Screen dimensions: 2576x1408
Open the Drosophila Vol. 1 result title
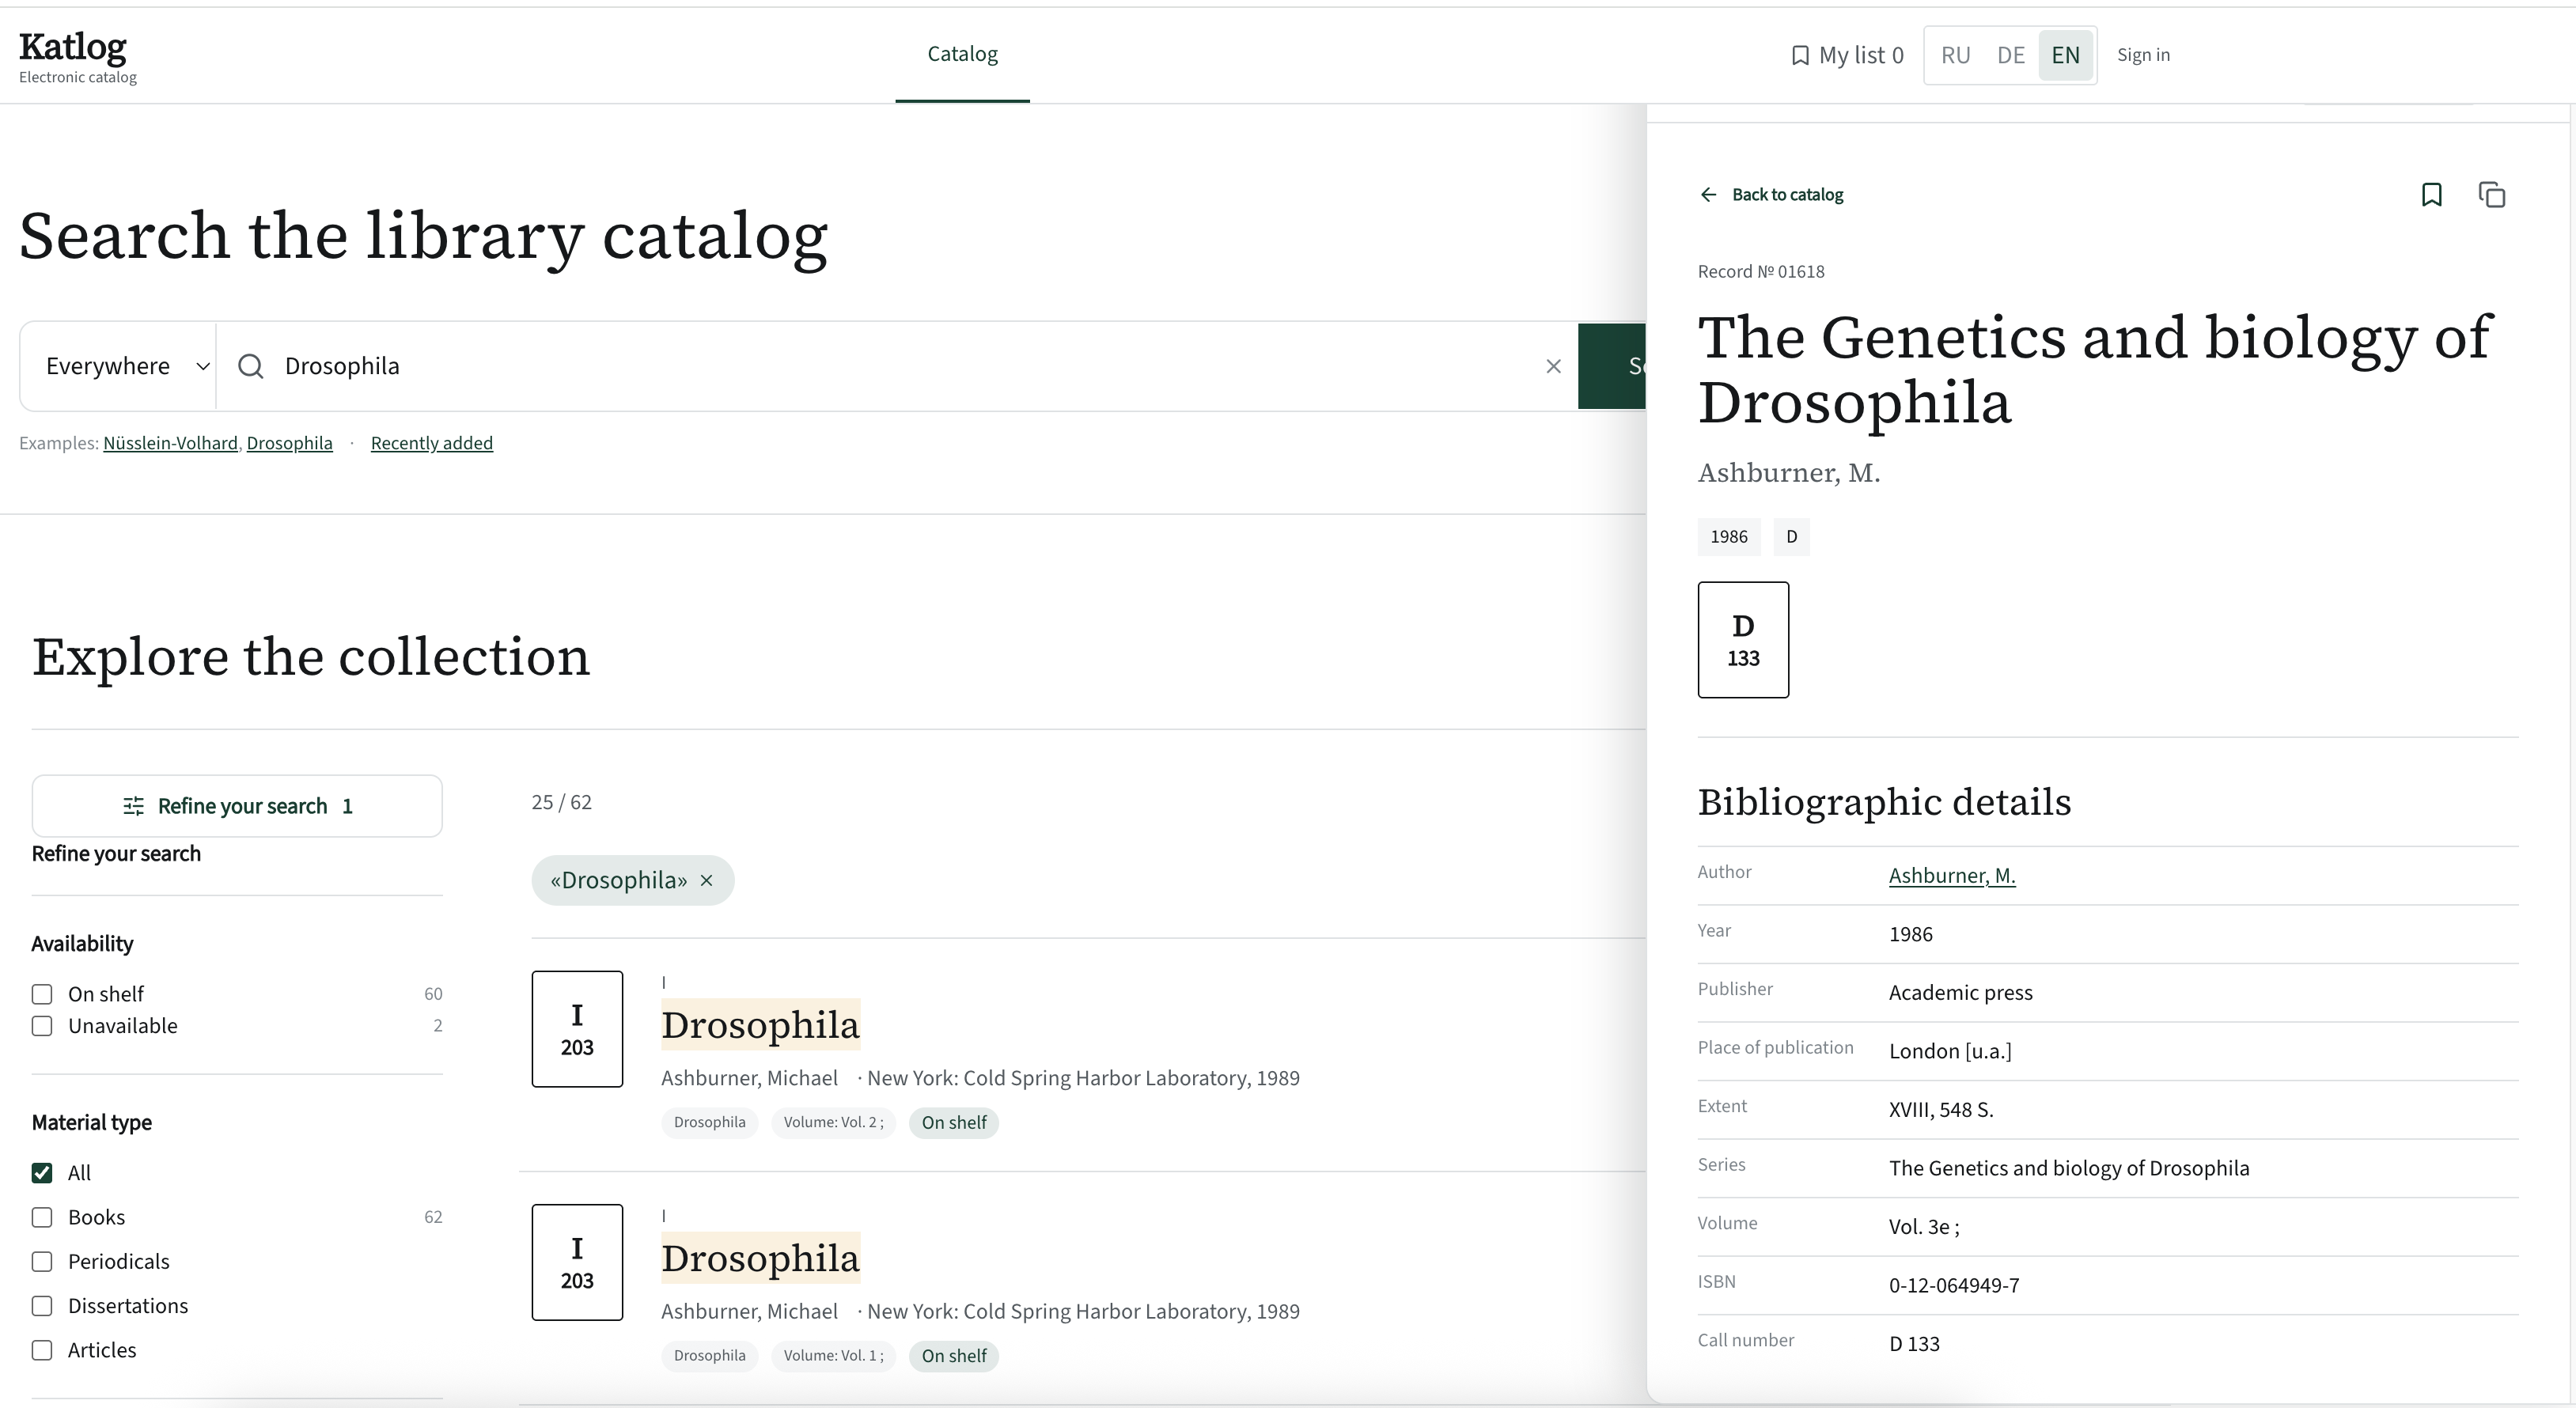(x=760, y=1258)
